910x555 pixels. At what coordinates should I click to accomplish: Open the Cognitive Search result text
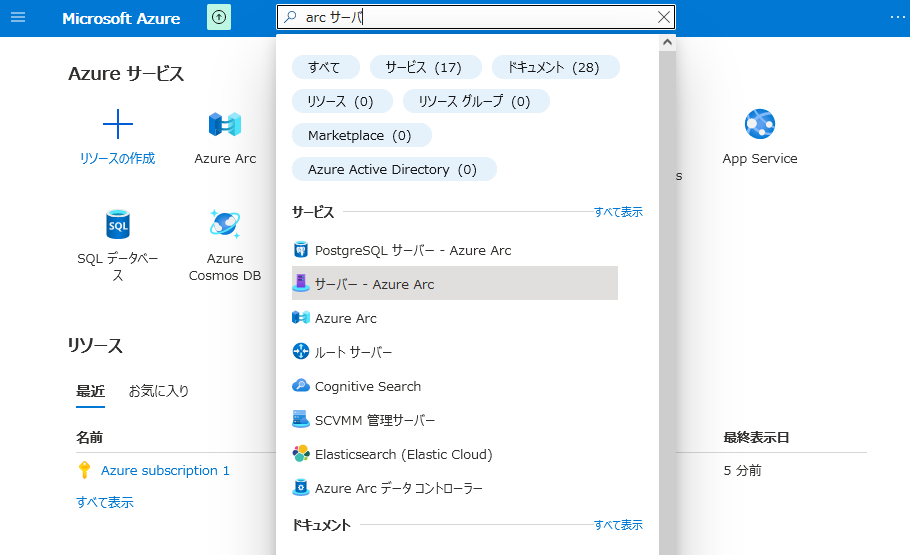coord(367,386)
